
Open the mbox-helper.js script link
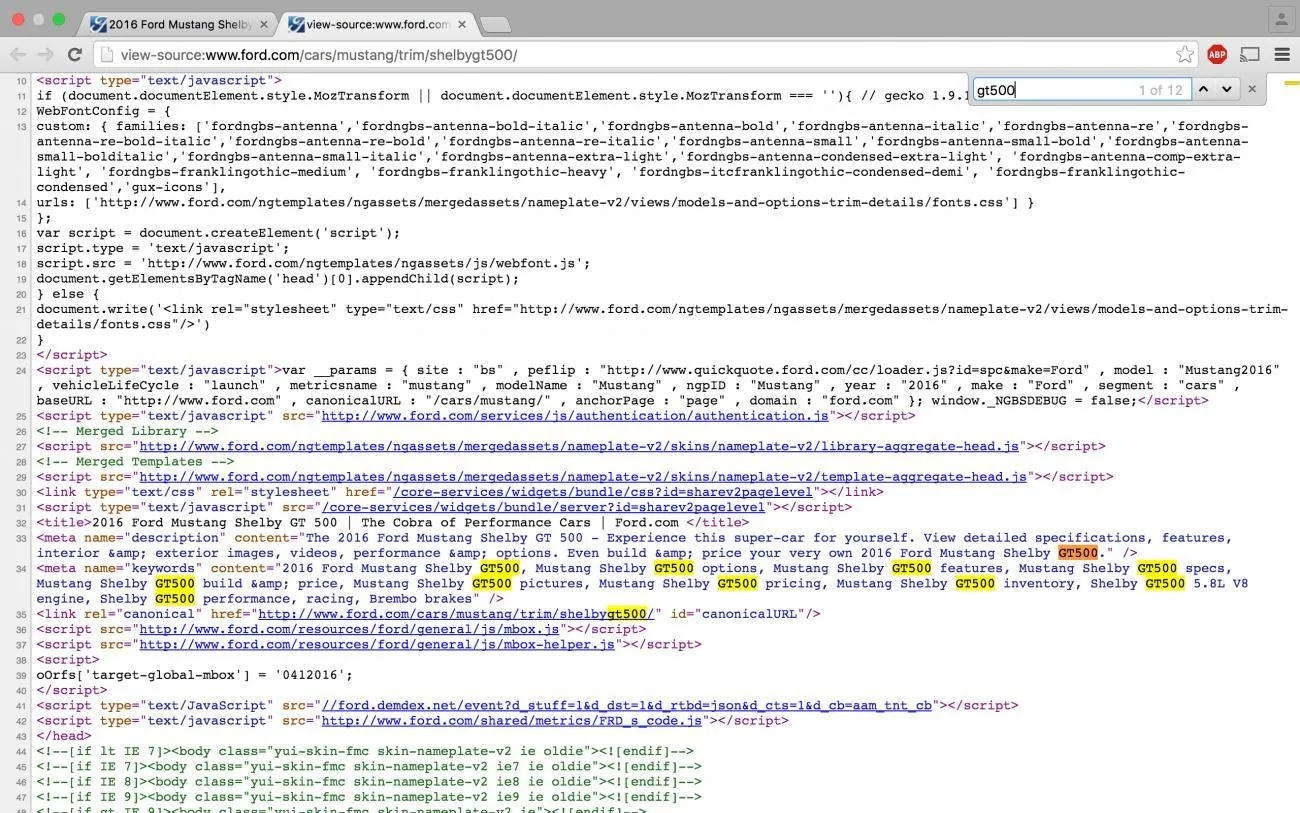click(377, 644)
